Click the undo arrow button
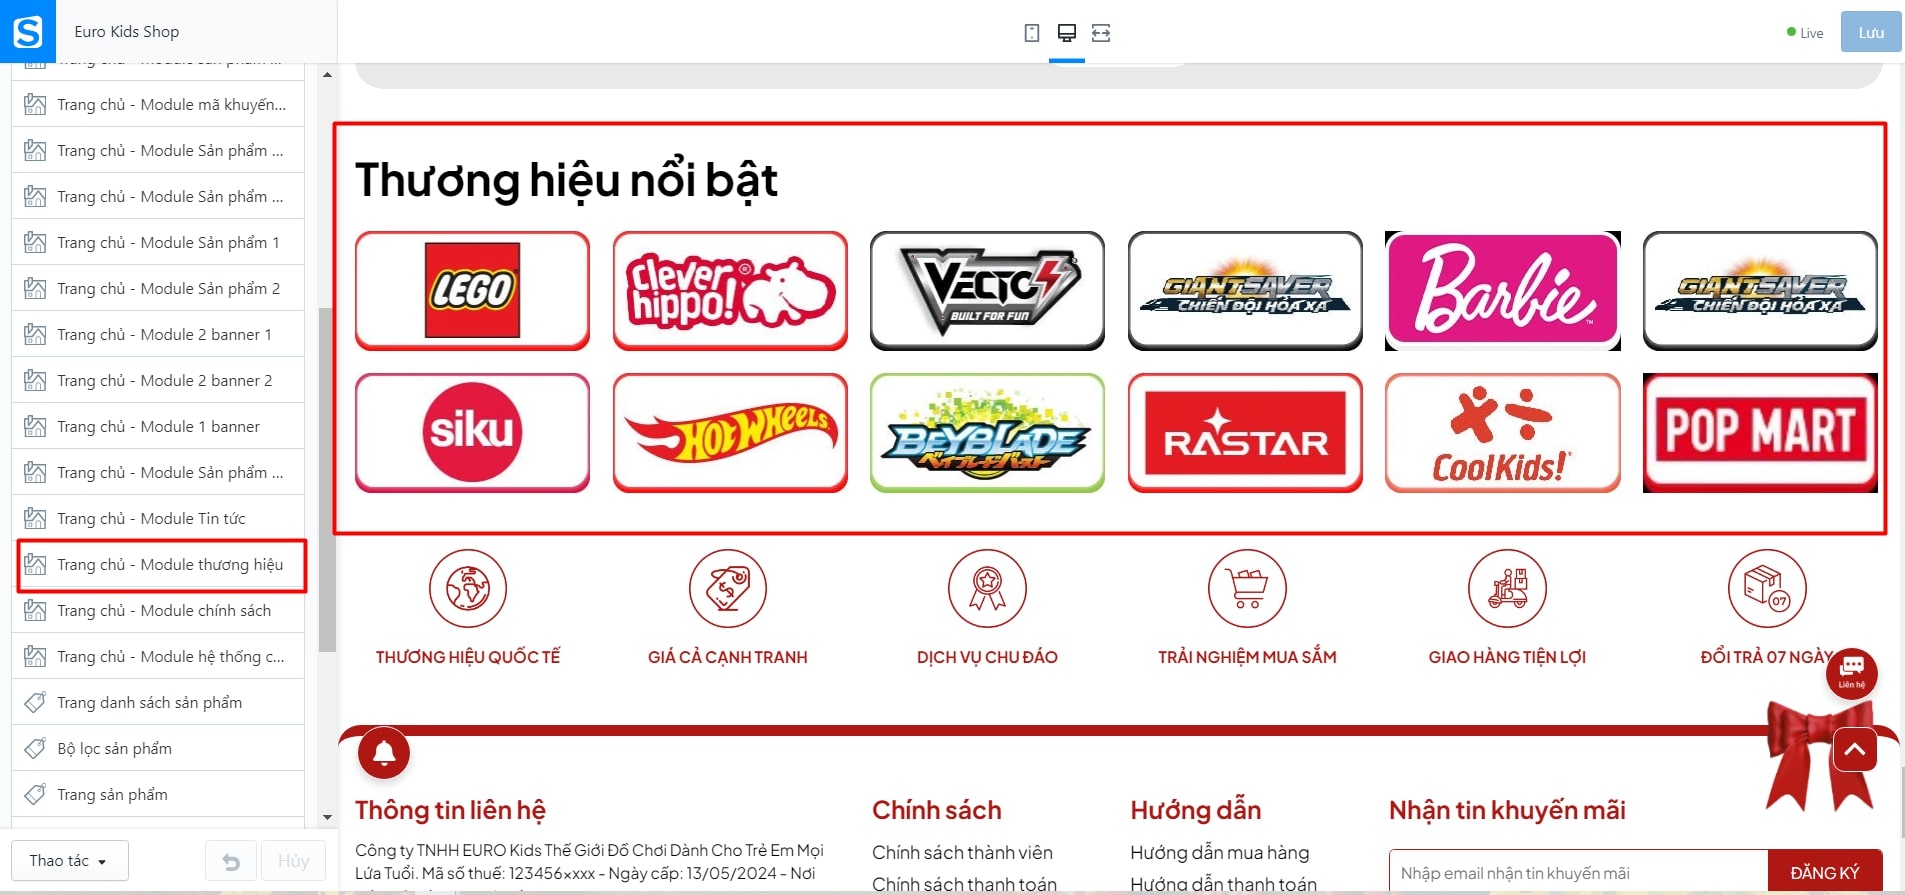The width and height of the screenshot is (1905, 895). tap(231, 861)
